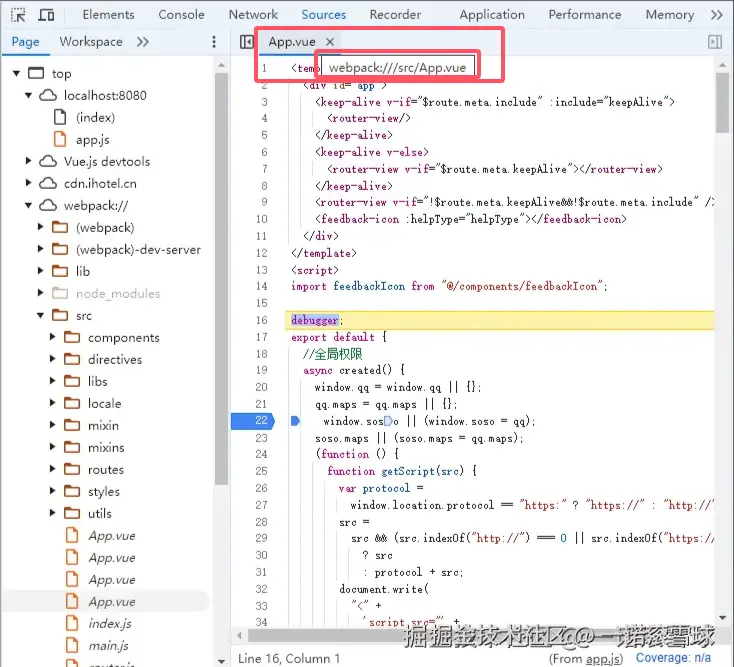Click the components folder icon

click(x=72, y=337)
